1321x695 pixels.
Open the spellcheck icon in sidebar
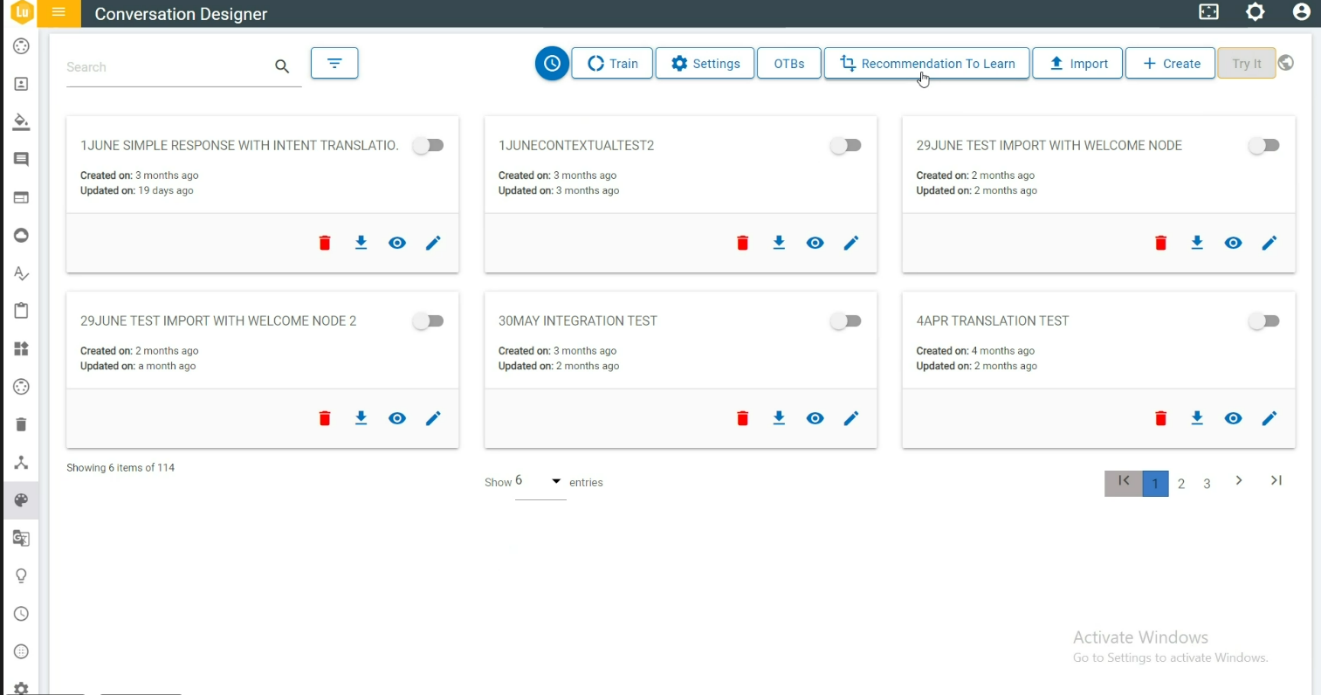click(x=21, y=273)
